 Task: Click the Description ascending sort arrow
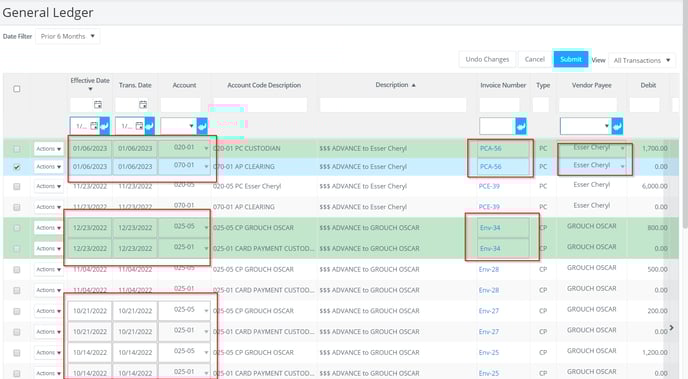(413, 85)
